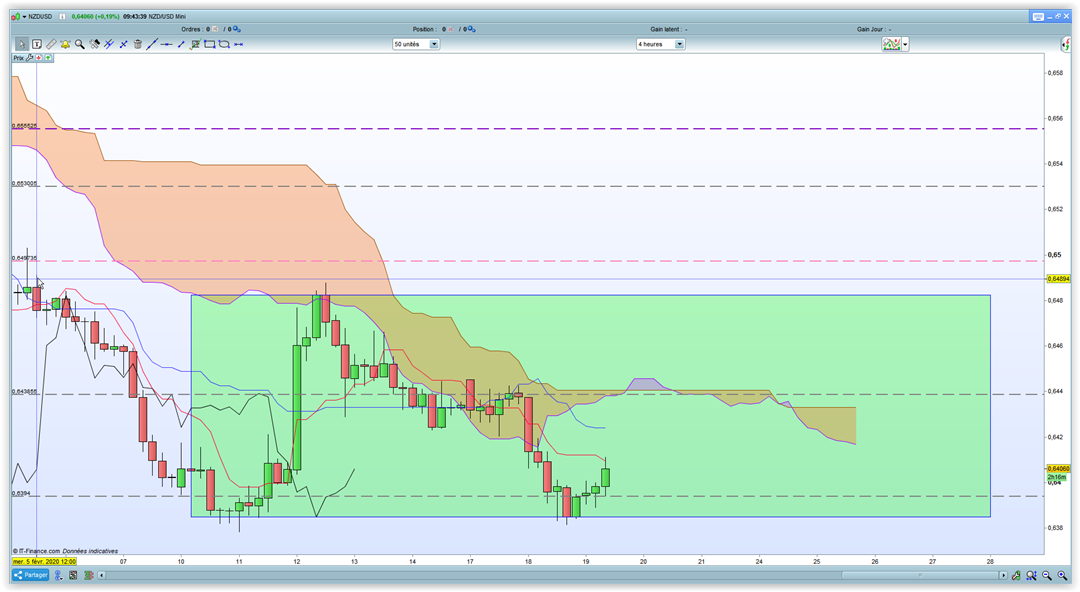Click the zoom out magnifier icon
The width and height of the screenshot is (1080, 592).
click(x=1047, y=575)
